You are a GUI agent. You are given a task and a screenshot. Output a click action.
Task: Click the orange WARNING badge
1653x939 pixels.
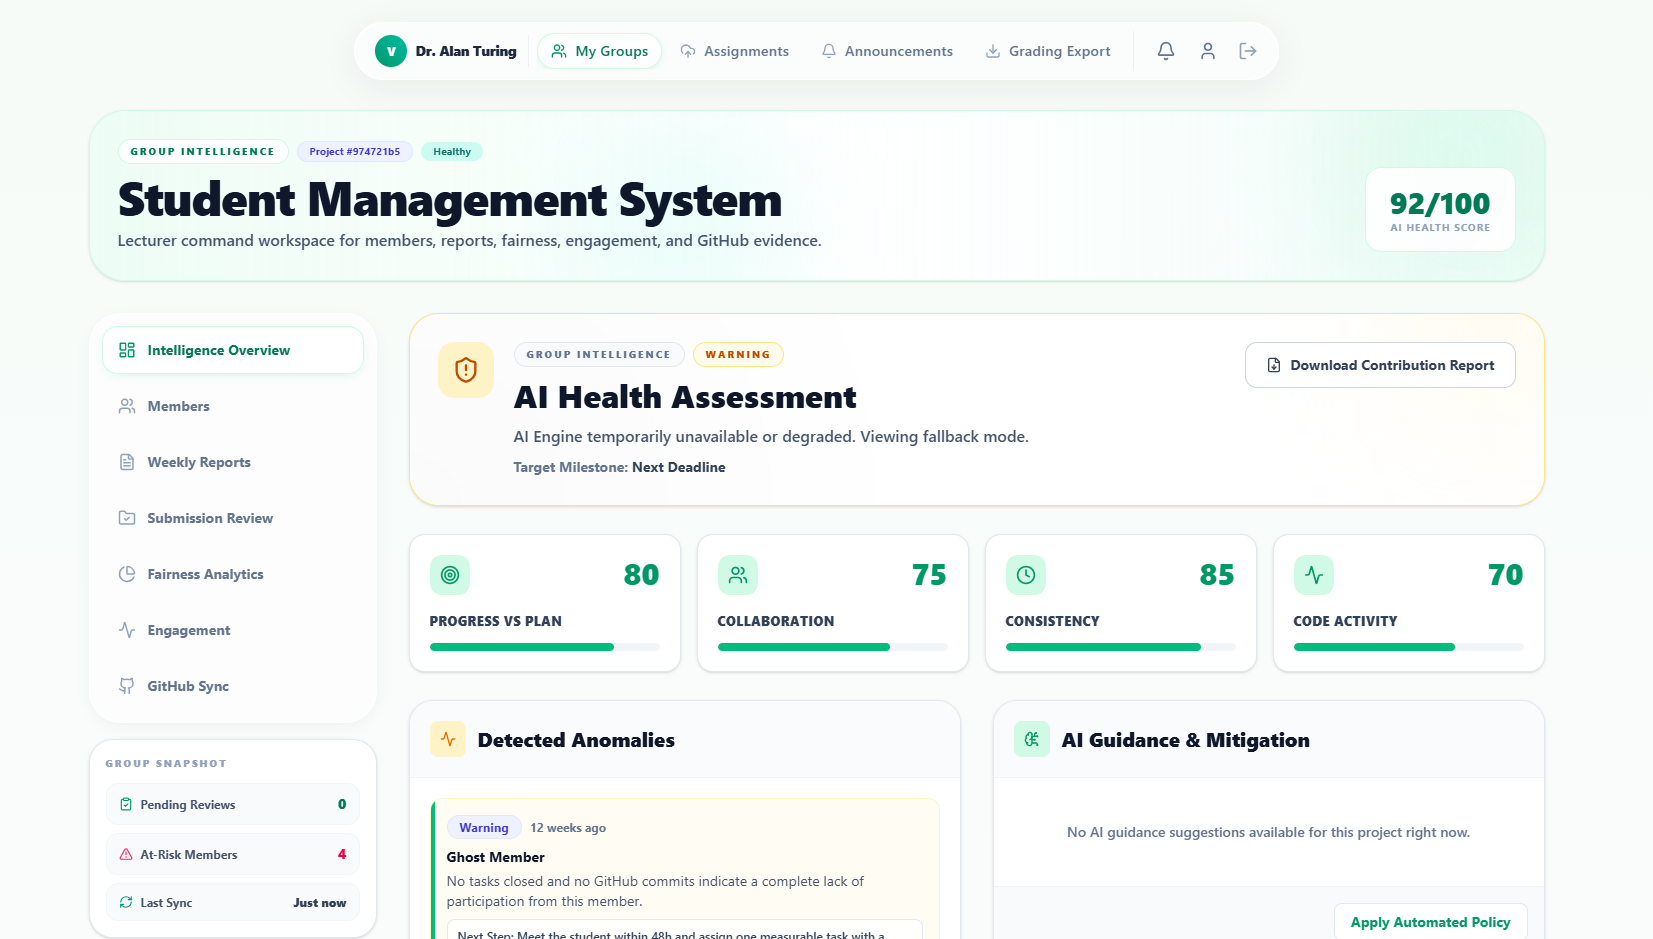pos(738,354)
